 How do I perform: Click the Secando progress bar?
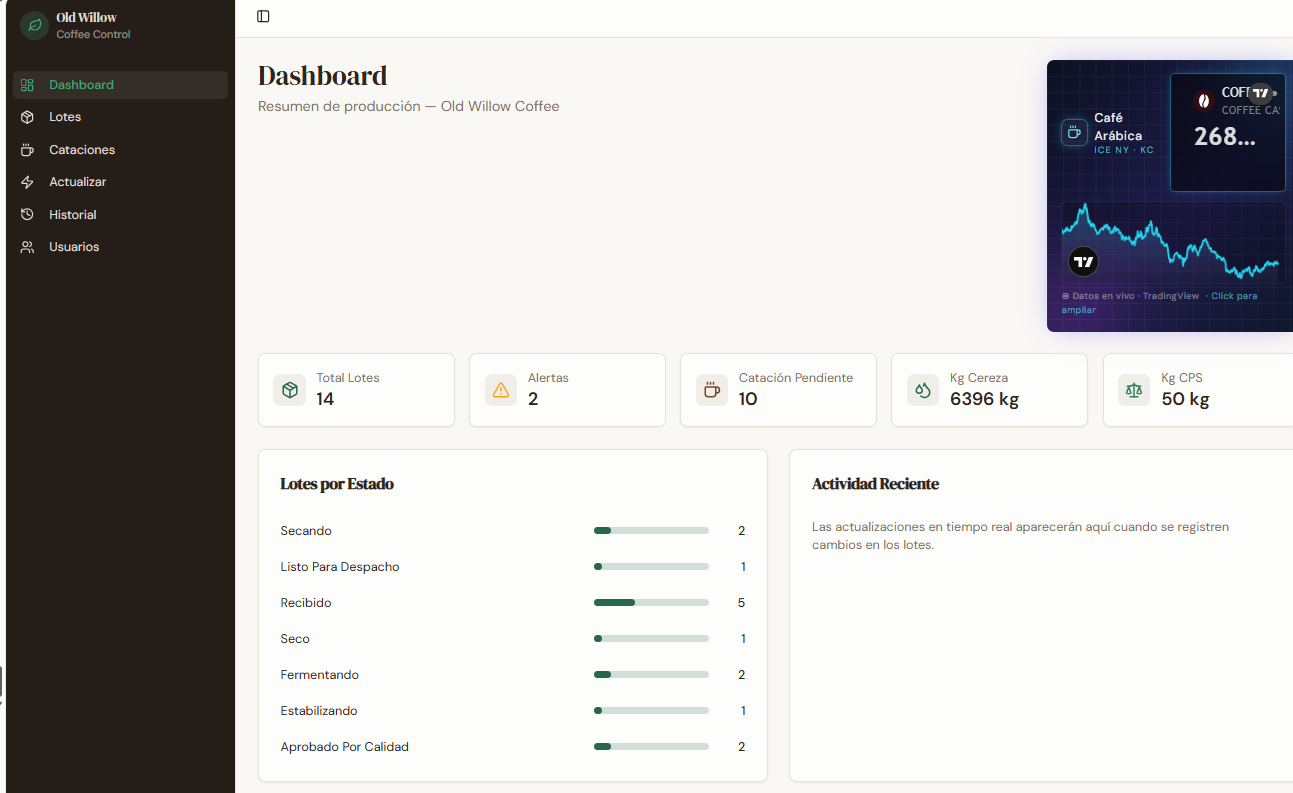click(651, 531)
